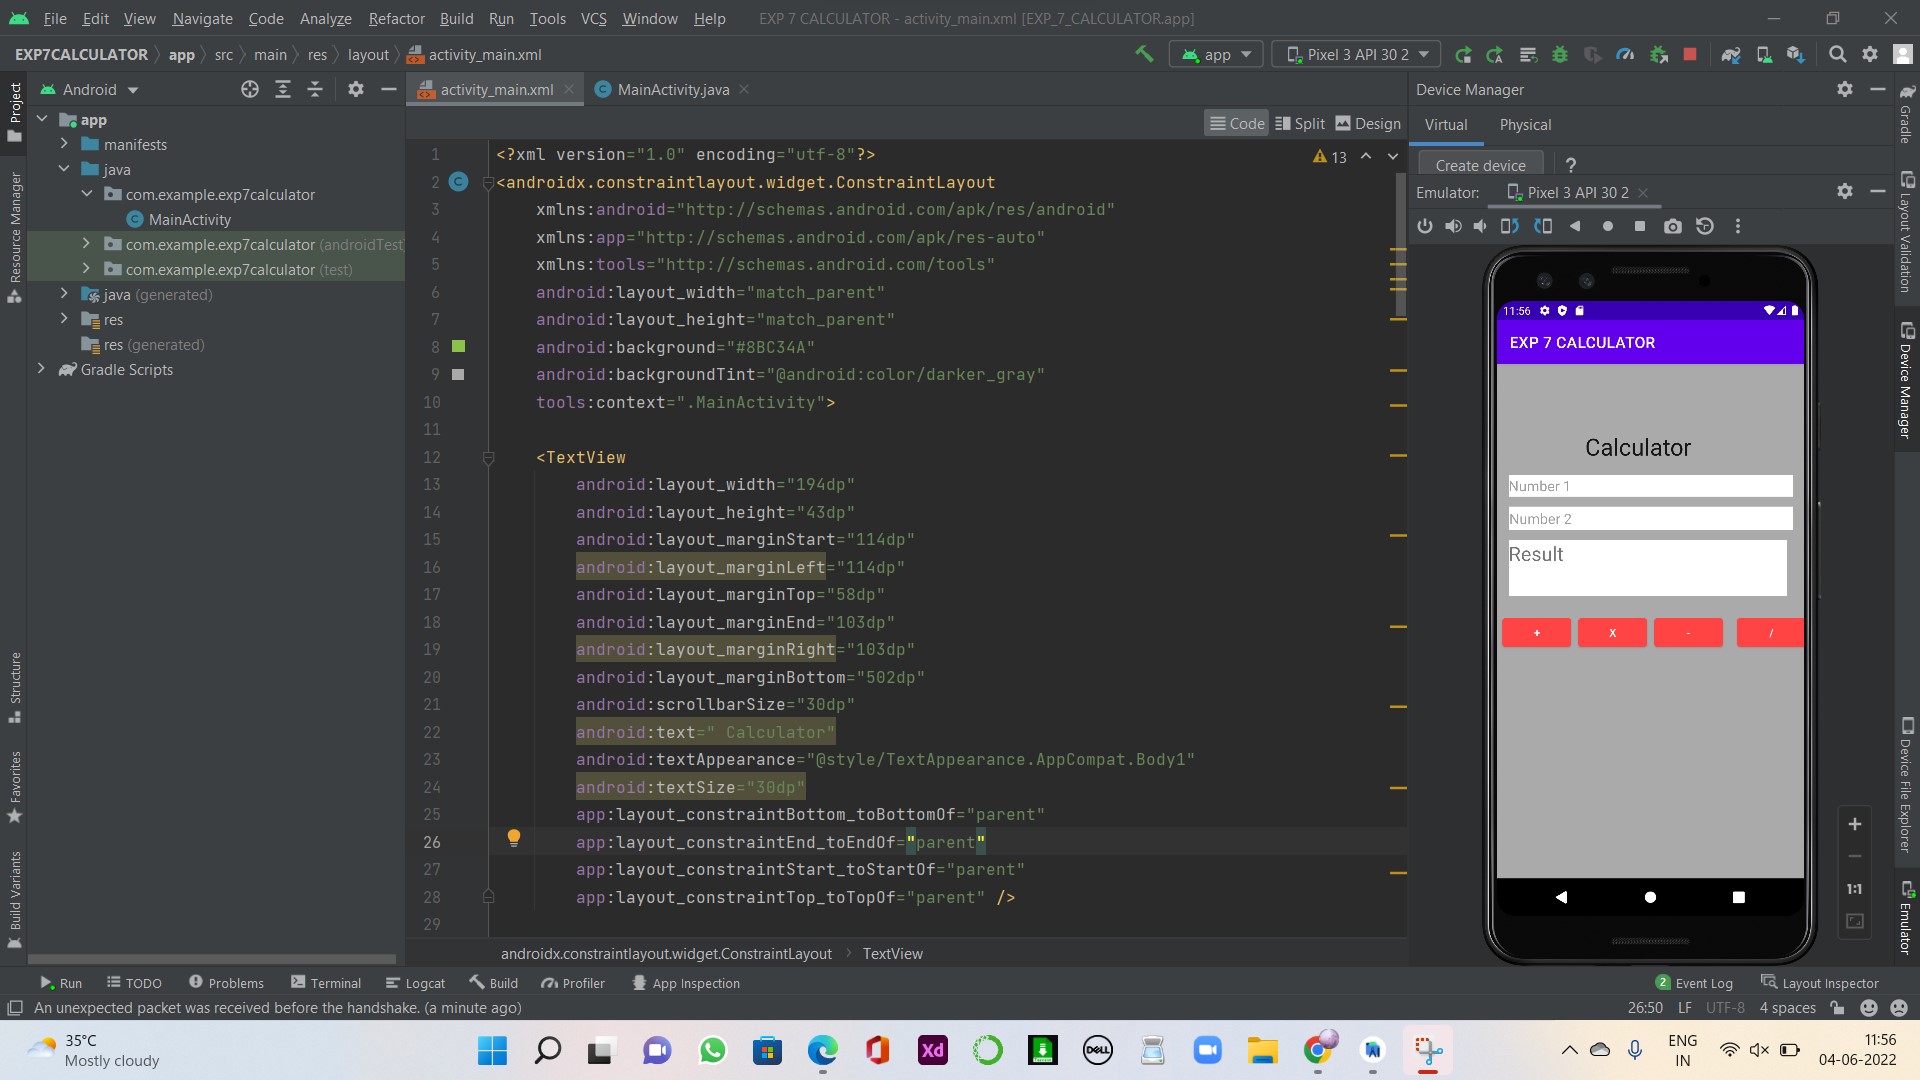The image size is (1920, 1080).
Task: Click the Create device button
Action: tap(1480, 165)
